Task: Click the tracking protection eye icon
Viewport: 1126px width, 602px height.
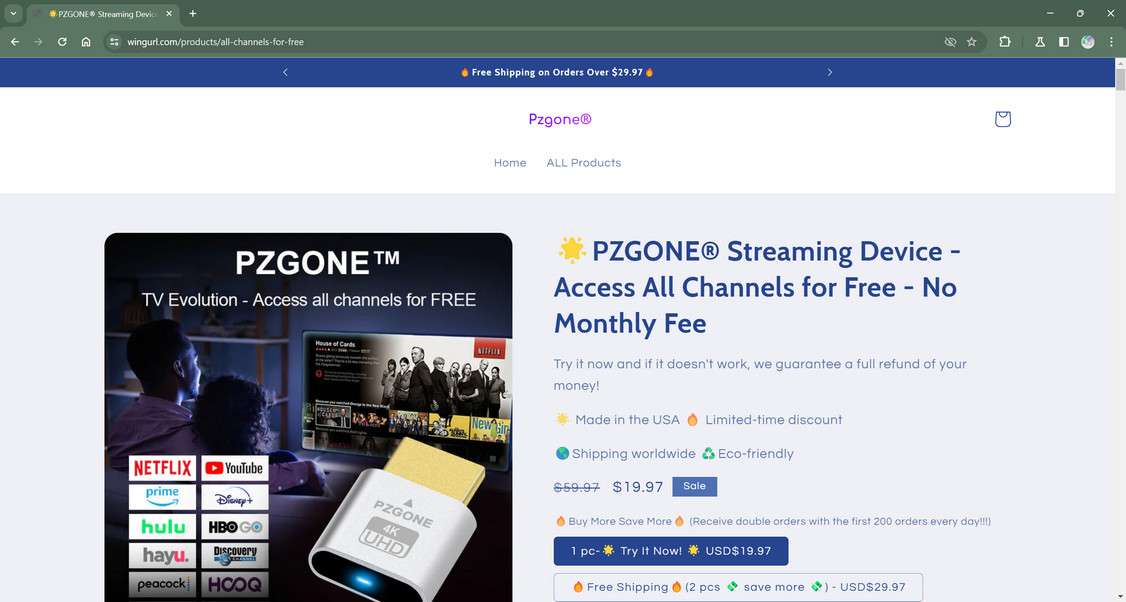Action: (950, 42)
